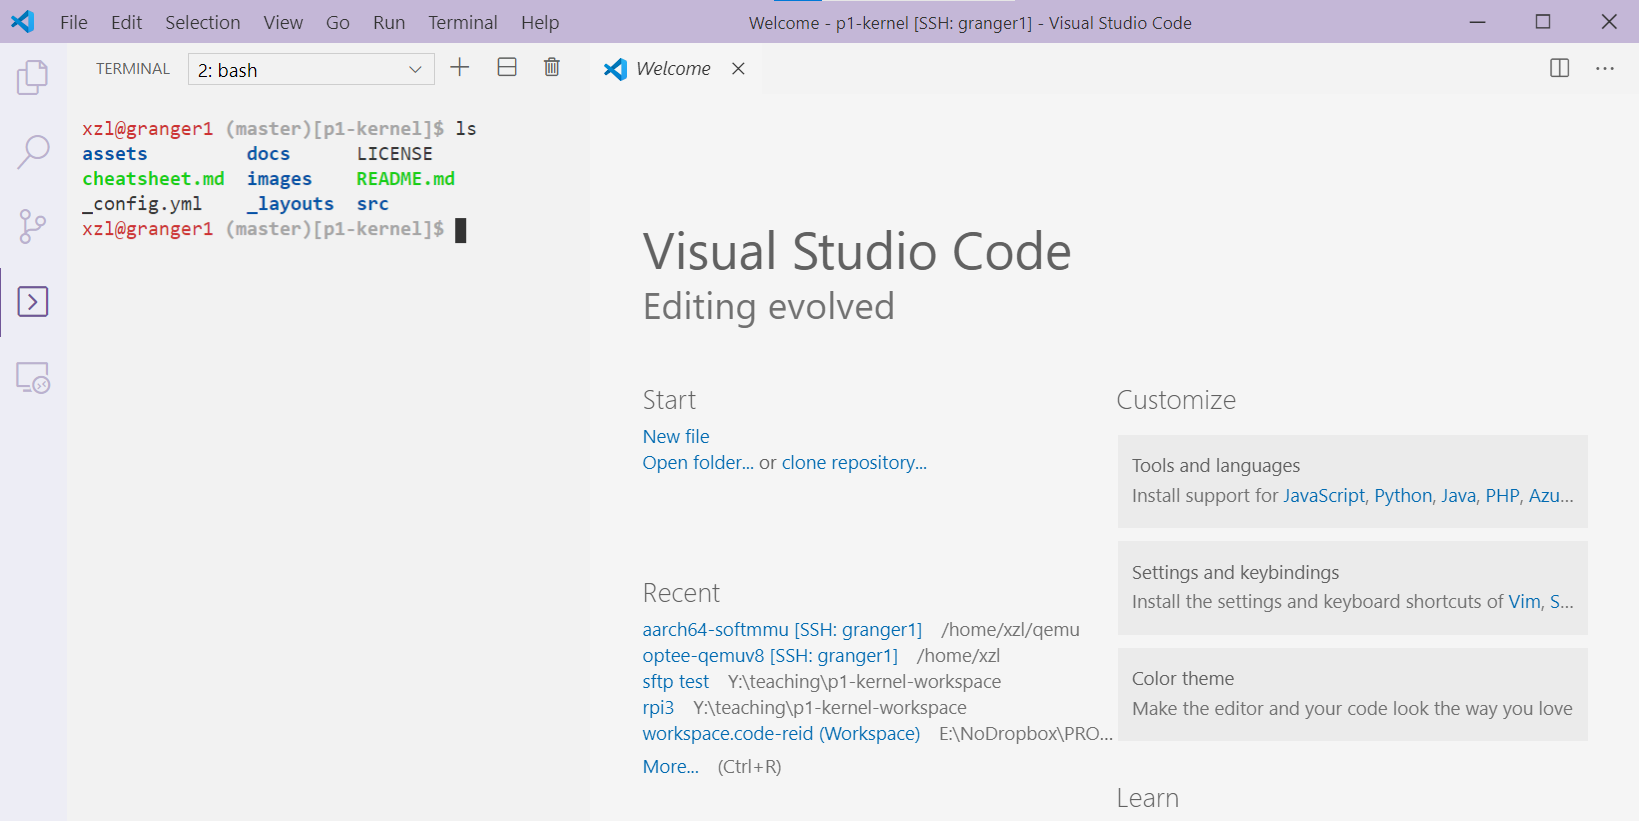This screenshot has width=1639, height=821.
Task: Open the Search view in activity bar
Action: point(33,152)
